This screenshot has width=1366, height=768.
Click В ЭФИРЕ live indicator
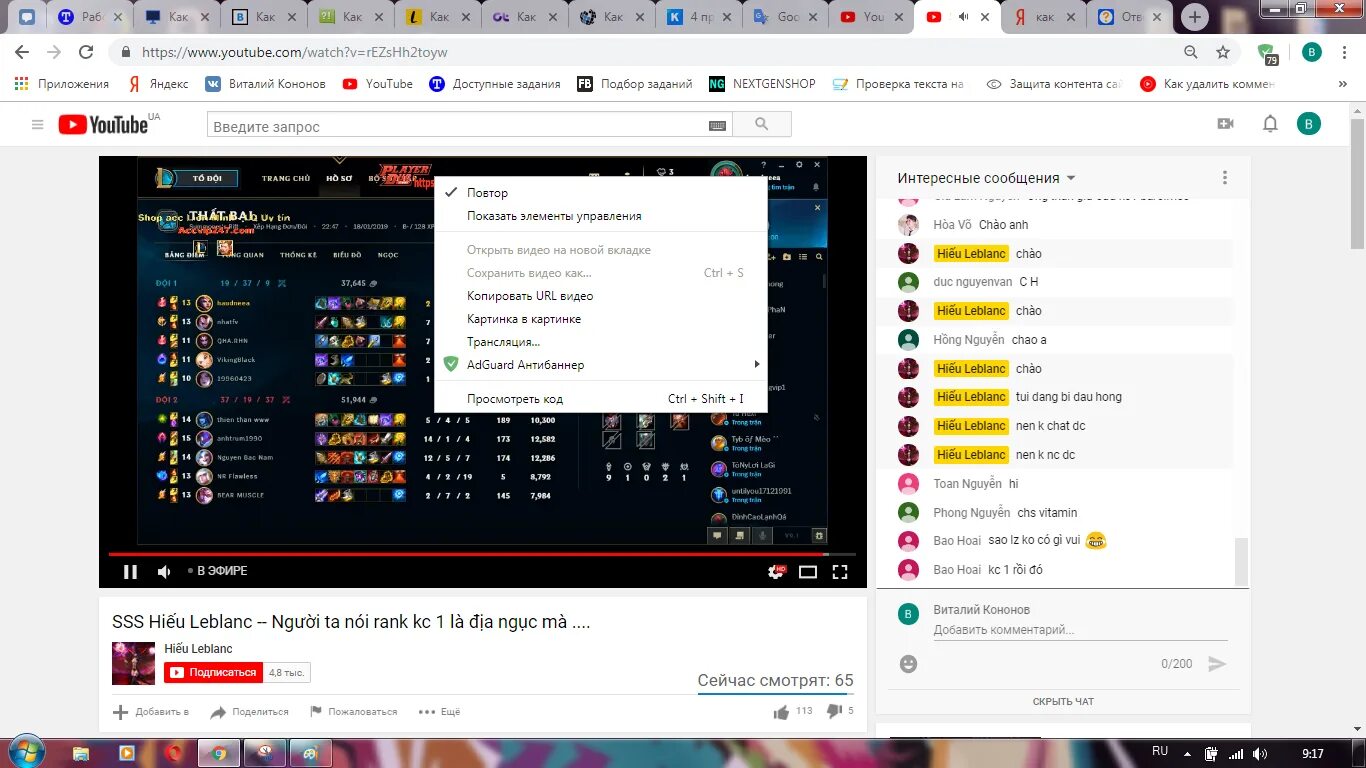click(x=218, y=571)
